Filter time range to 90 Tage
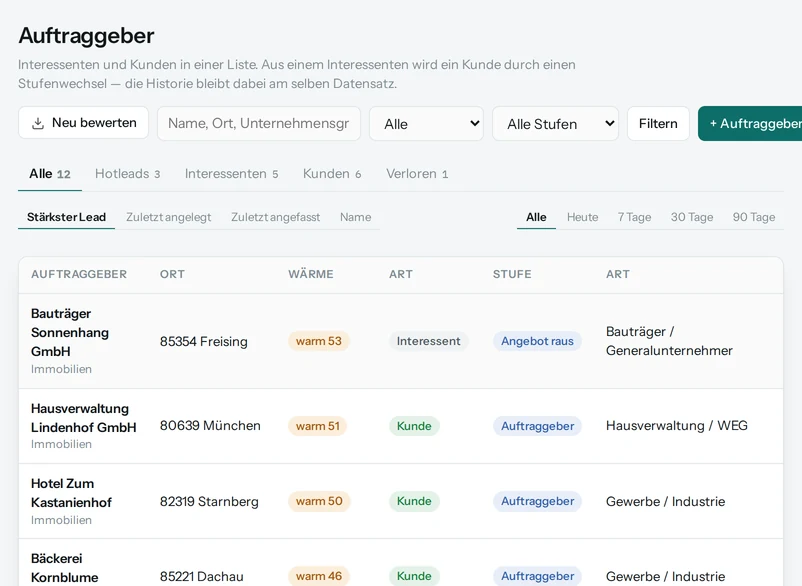Viewport: 802px width, 586px height. click(x=753, y=217)
